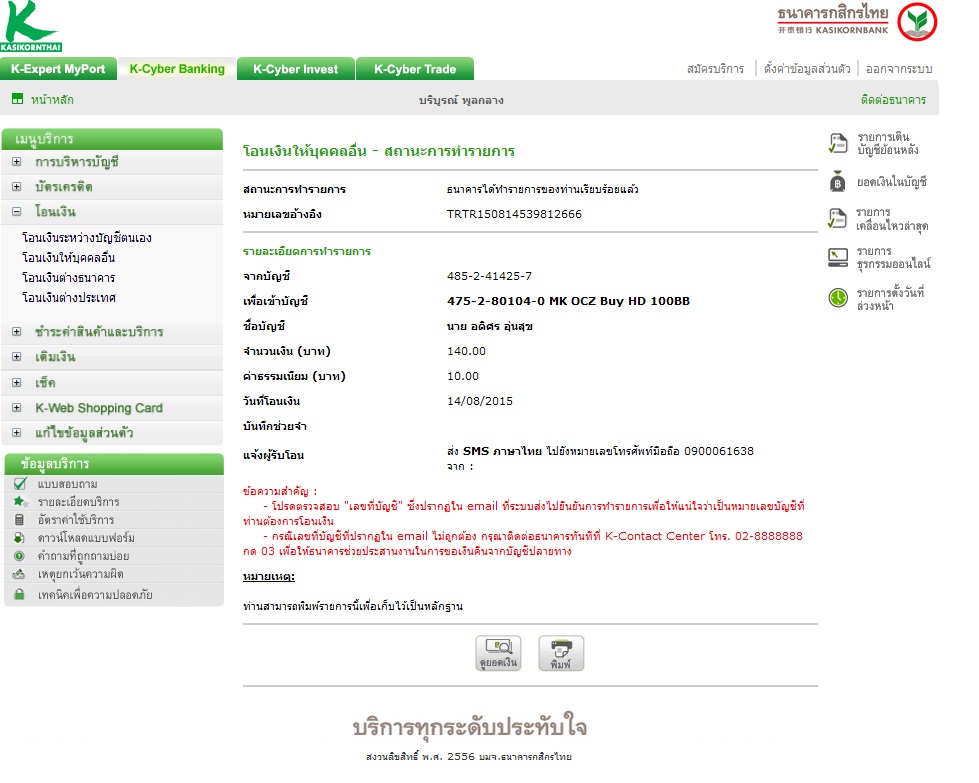
Task: Switch to K-Expert MyPort tab
Action: [58, 69]
